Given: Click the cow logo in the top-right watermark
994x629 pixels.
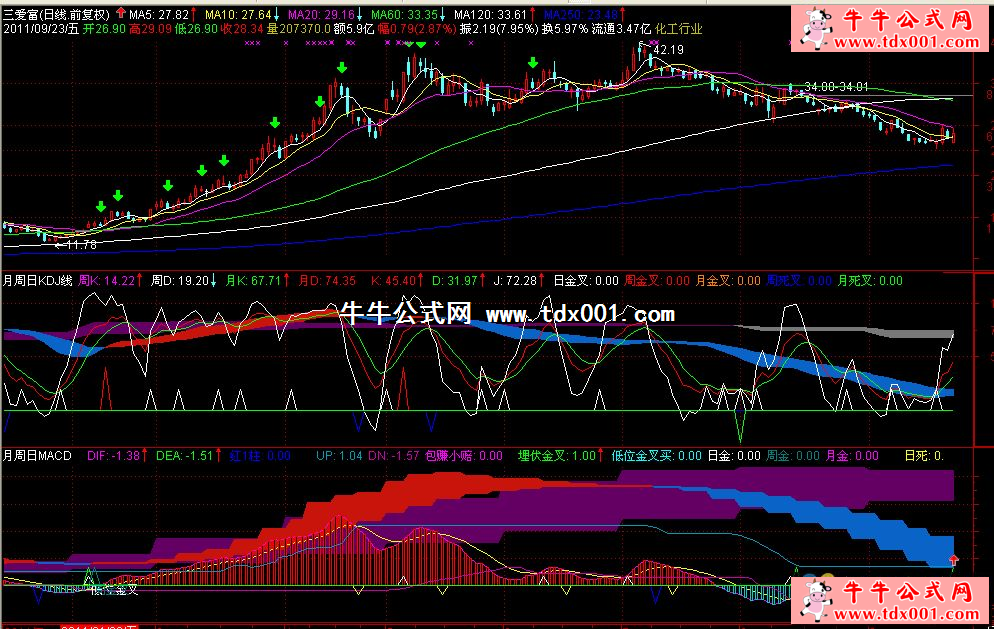Looking at the screenshot, I should click(821, 28).
